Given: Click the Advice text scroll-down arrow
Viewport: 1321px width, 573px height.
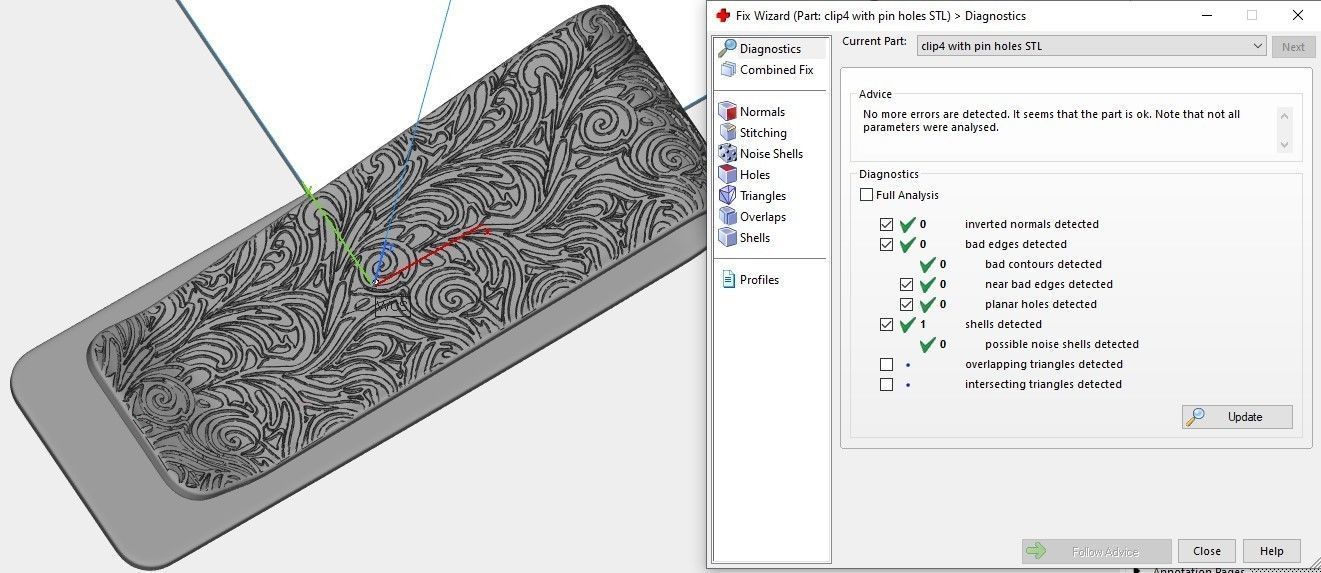Looking at the screenshot, I should tap(1285, 145).
